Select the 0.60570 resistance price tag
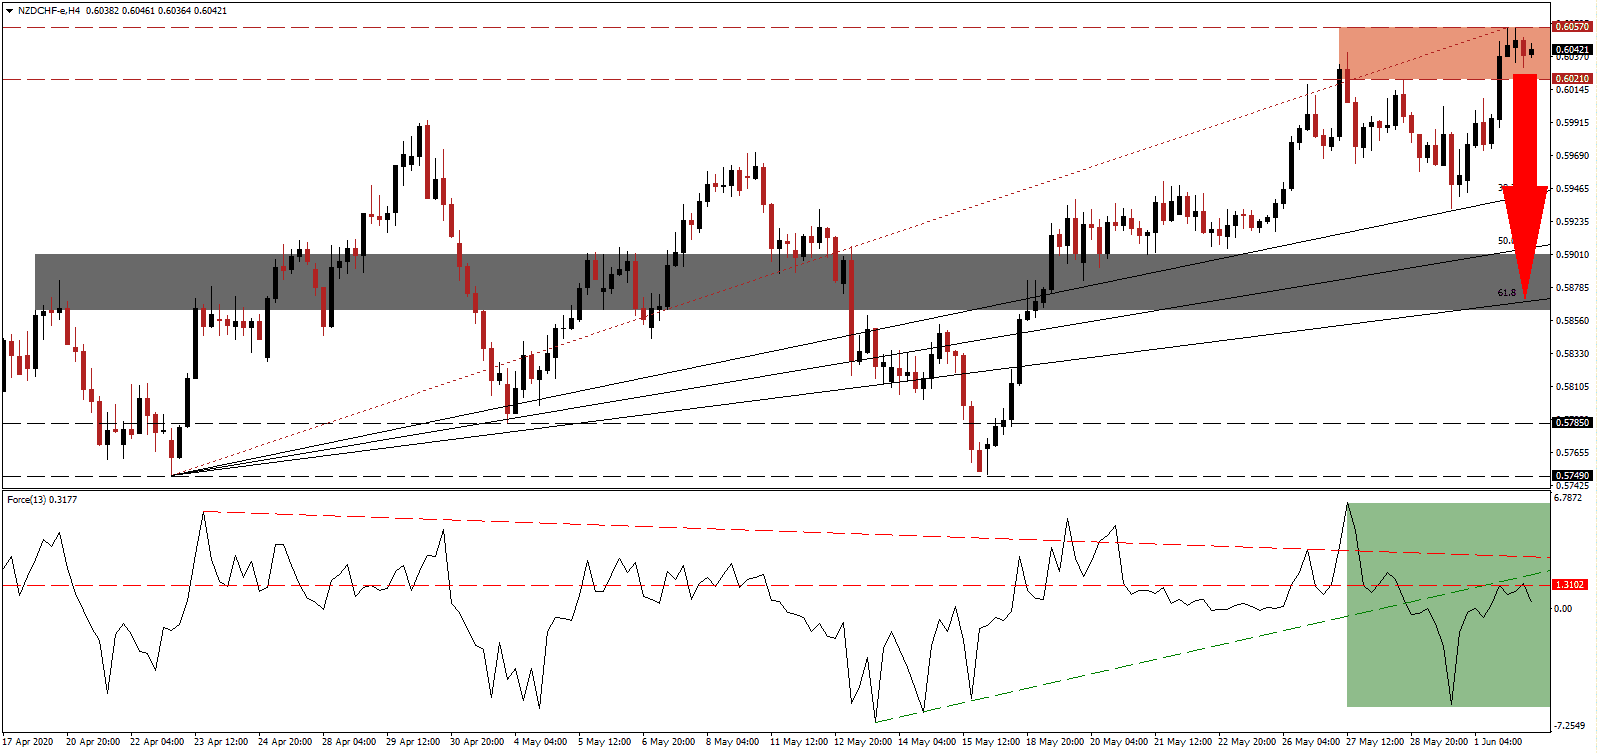1598x753 pixels. click(1571, 27)
